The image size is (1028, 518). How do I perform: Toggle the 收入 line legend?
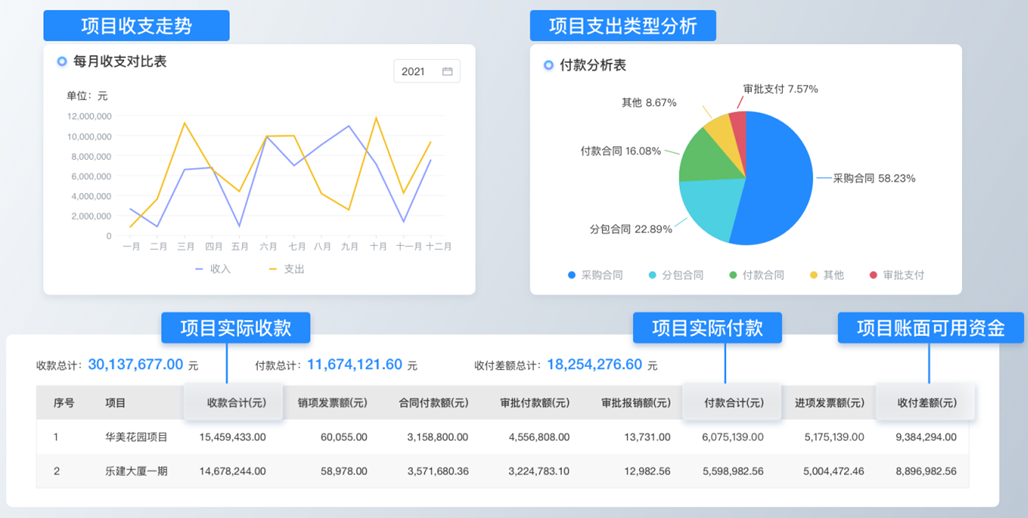coord(212,269)
